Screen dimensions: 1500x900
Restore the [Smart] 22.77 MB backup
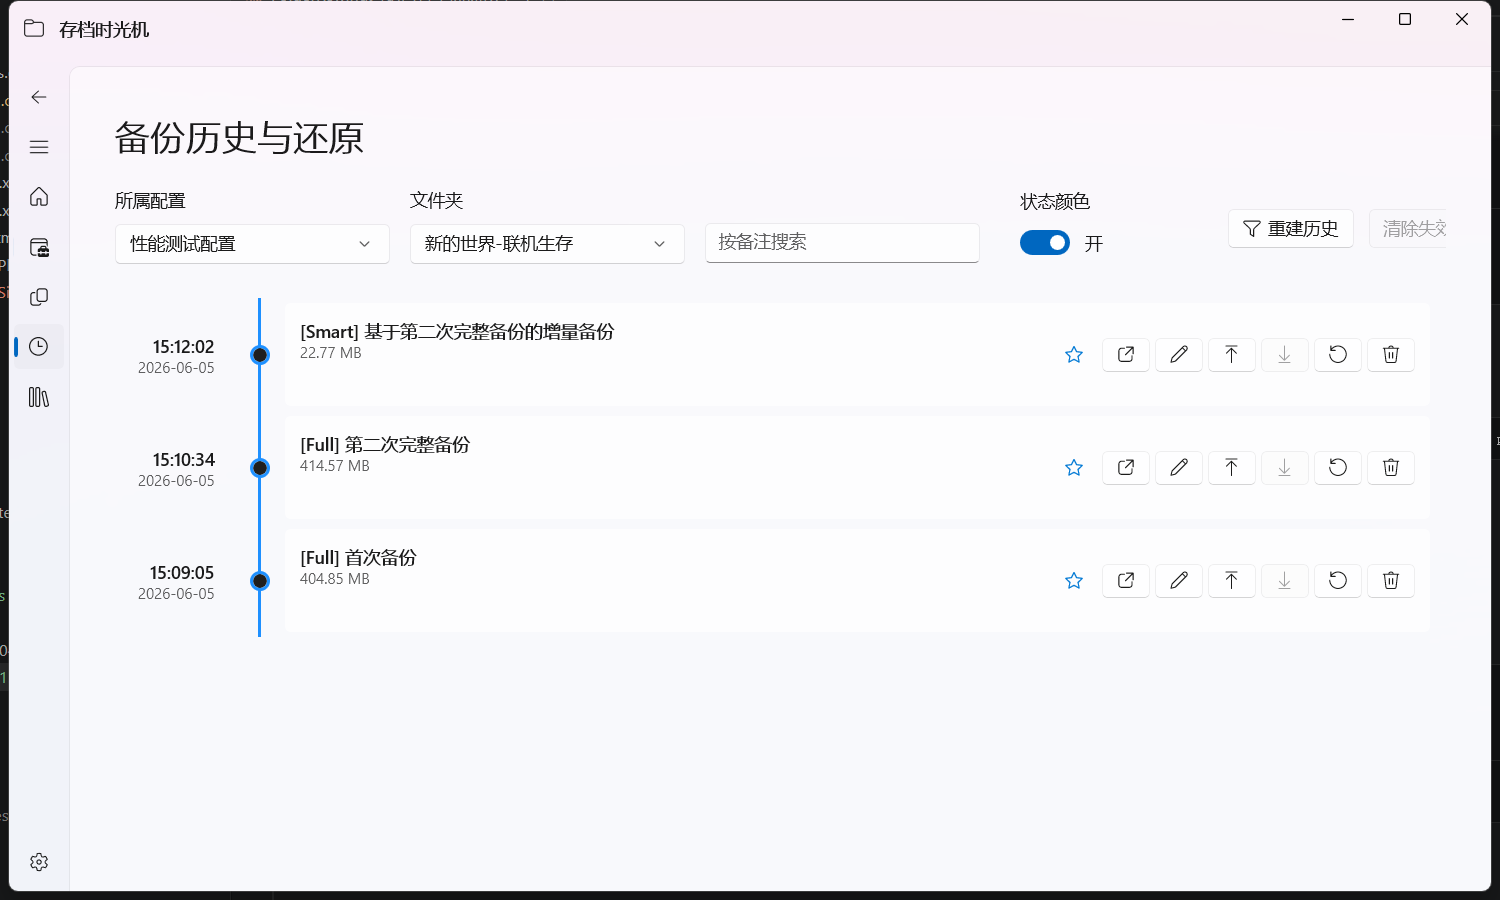1338,355
